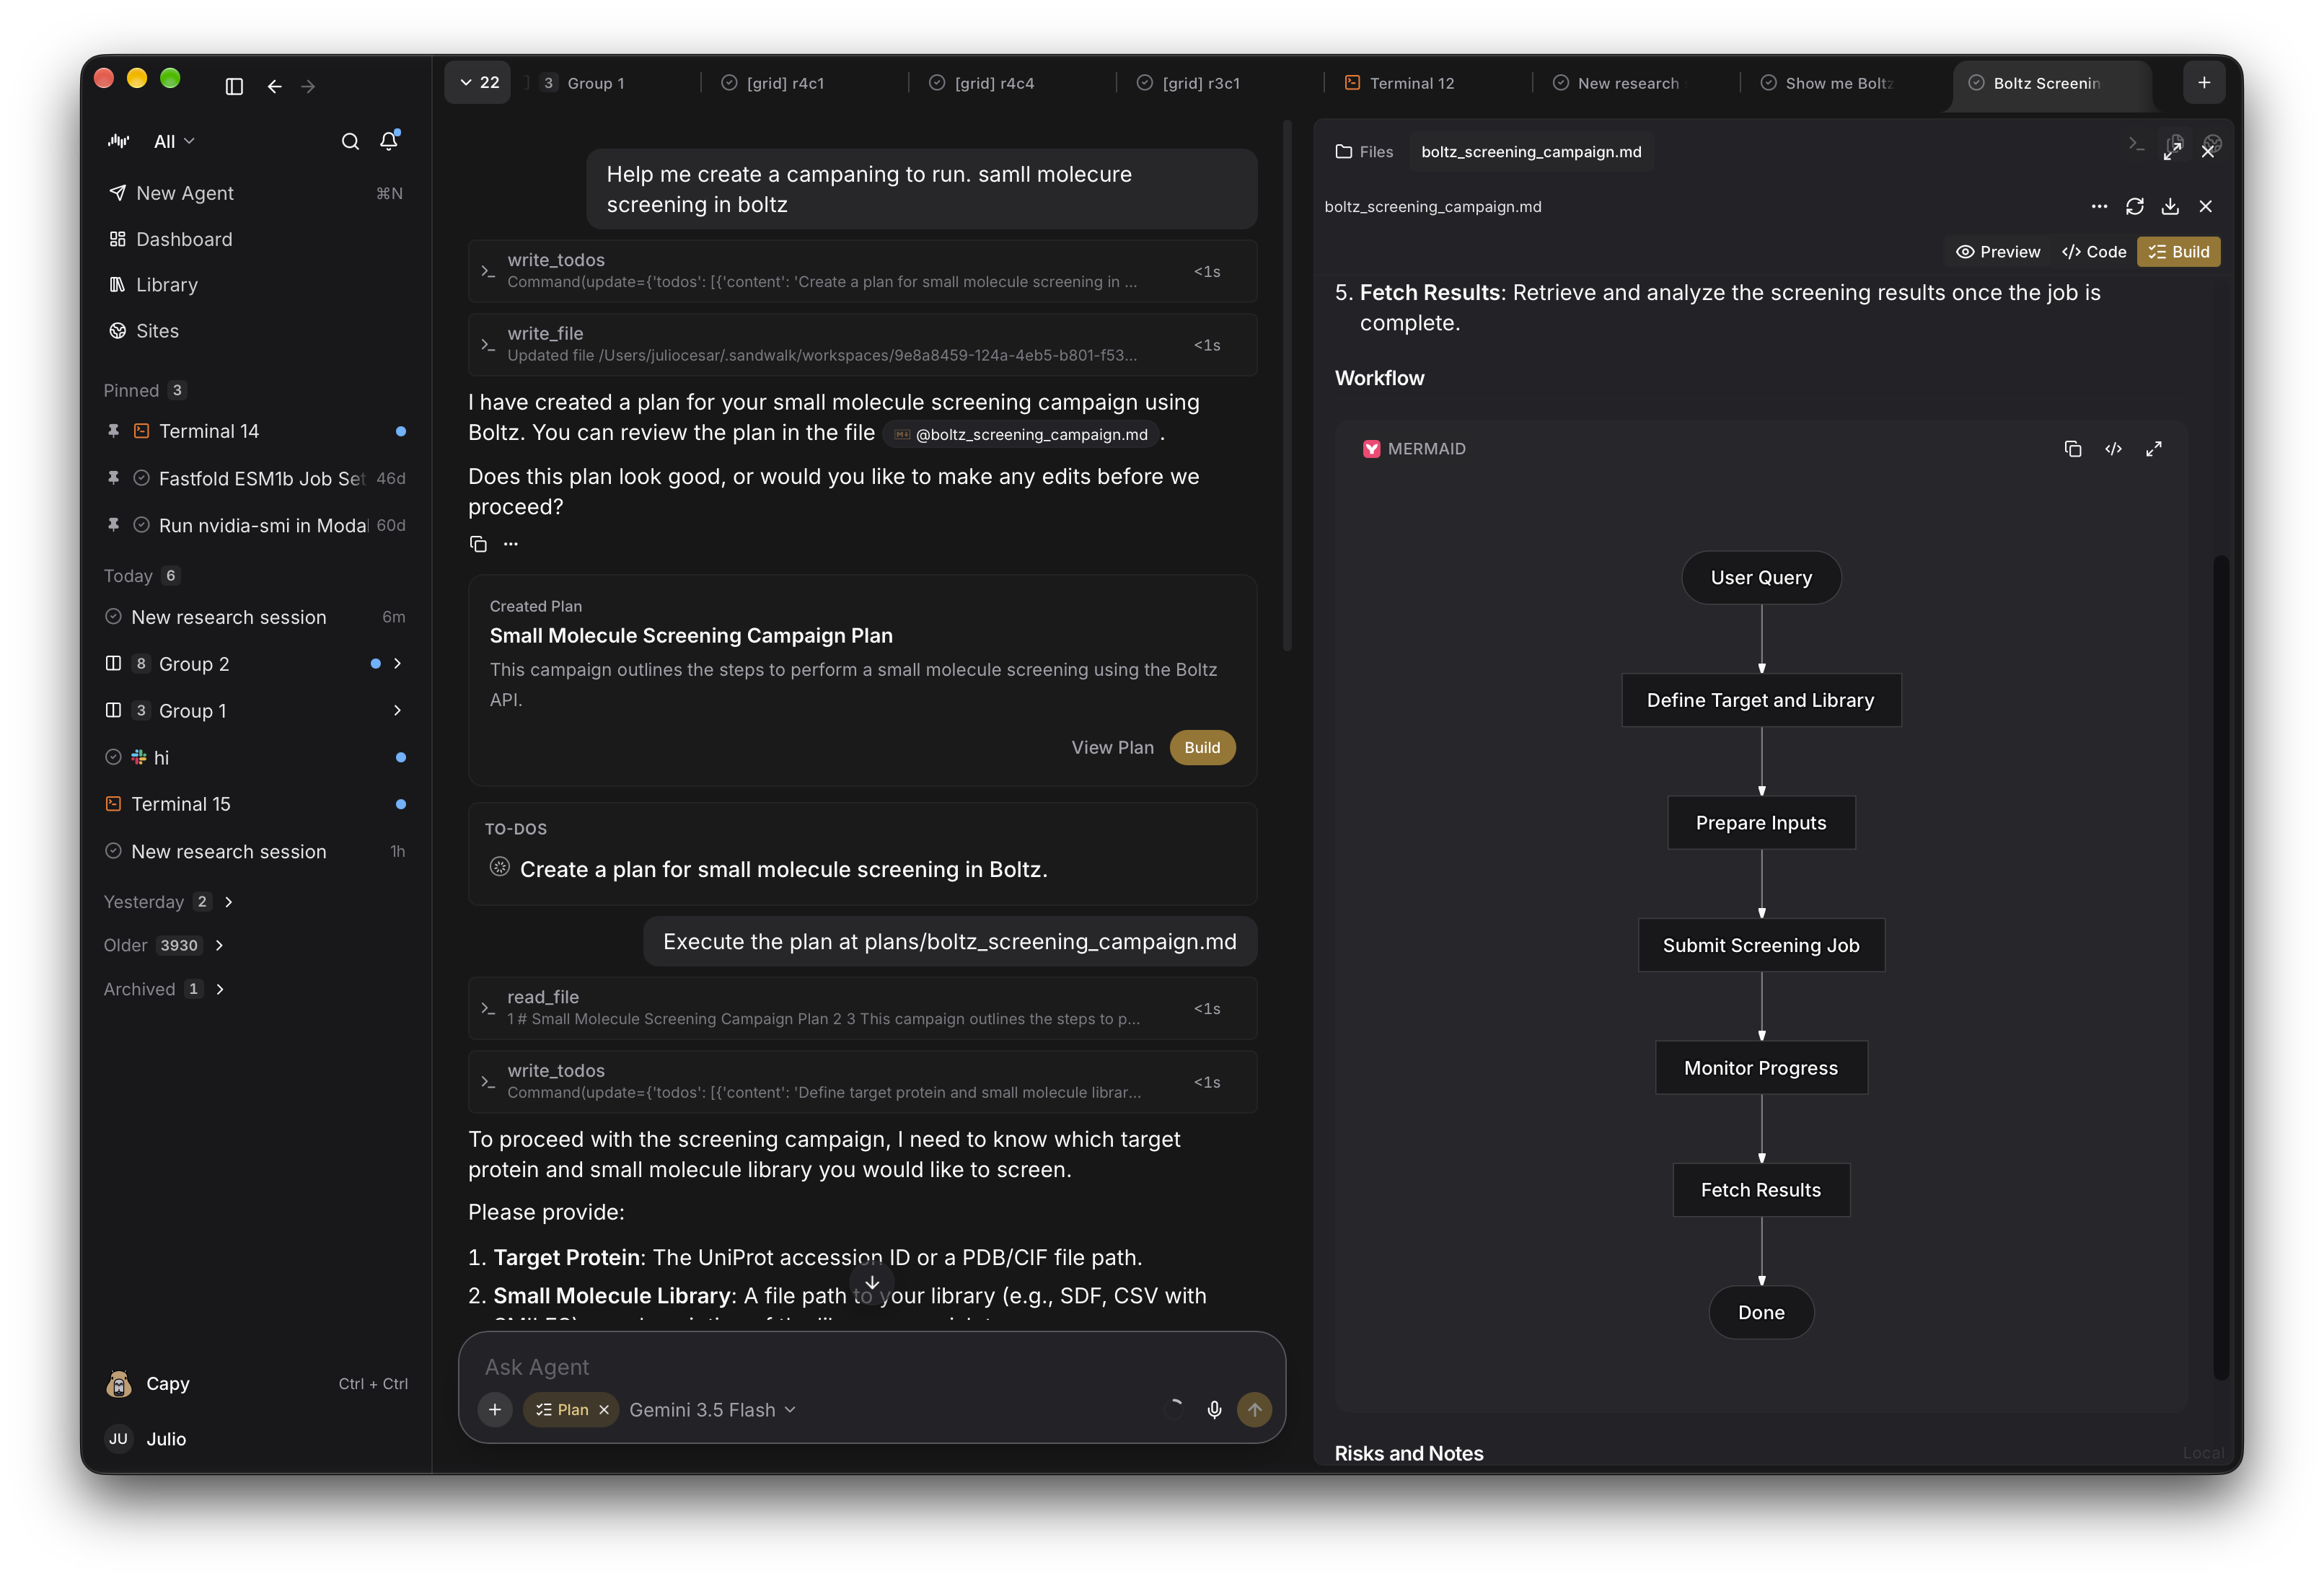The image size is (2324, 1581).
Task: Go forward with the right arrow
Action: coord(308,87)
